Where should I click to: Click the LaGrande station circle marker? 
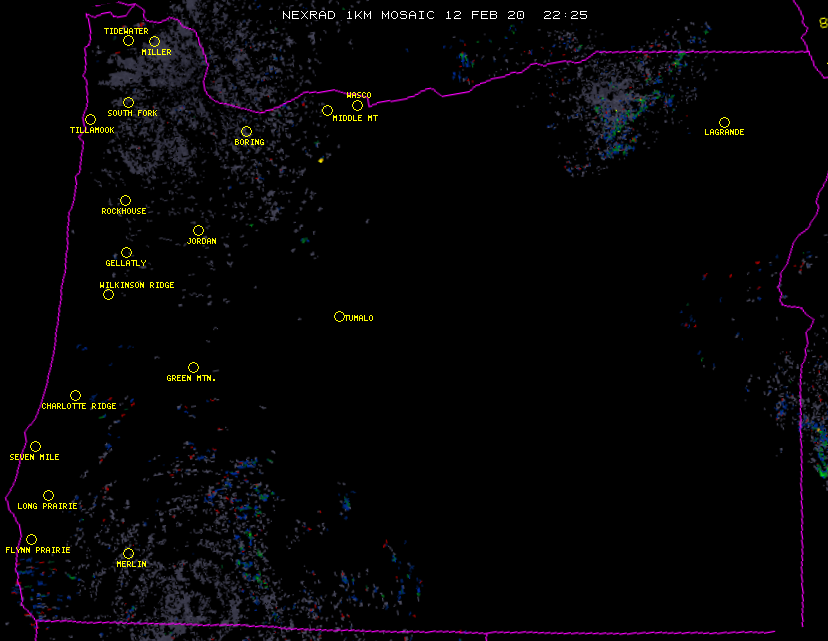point(724,122)
